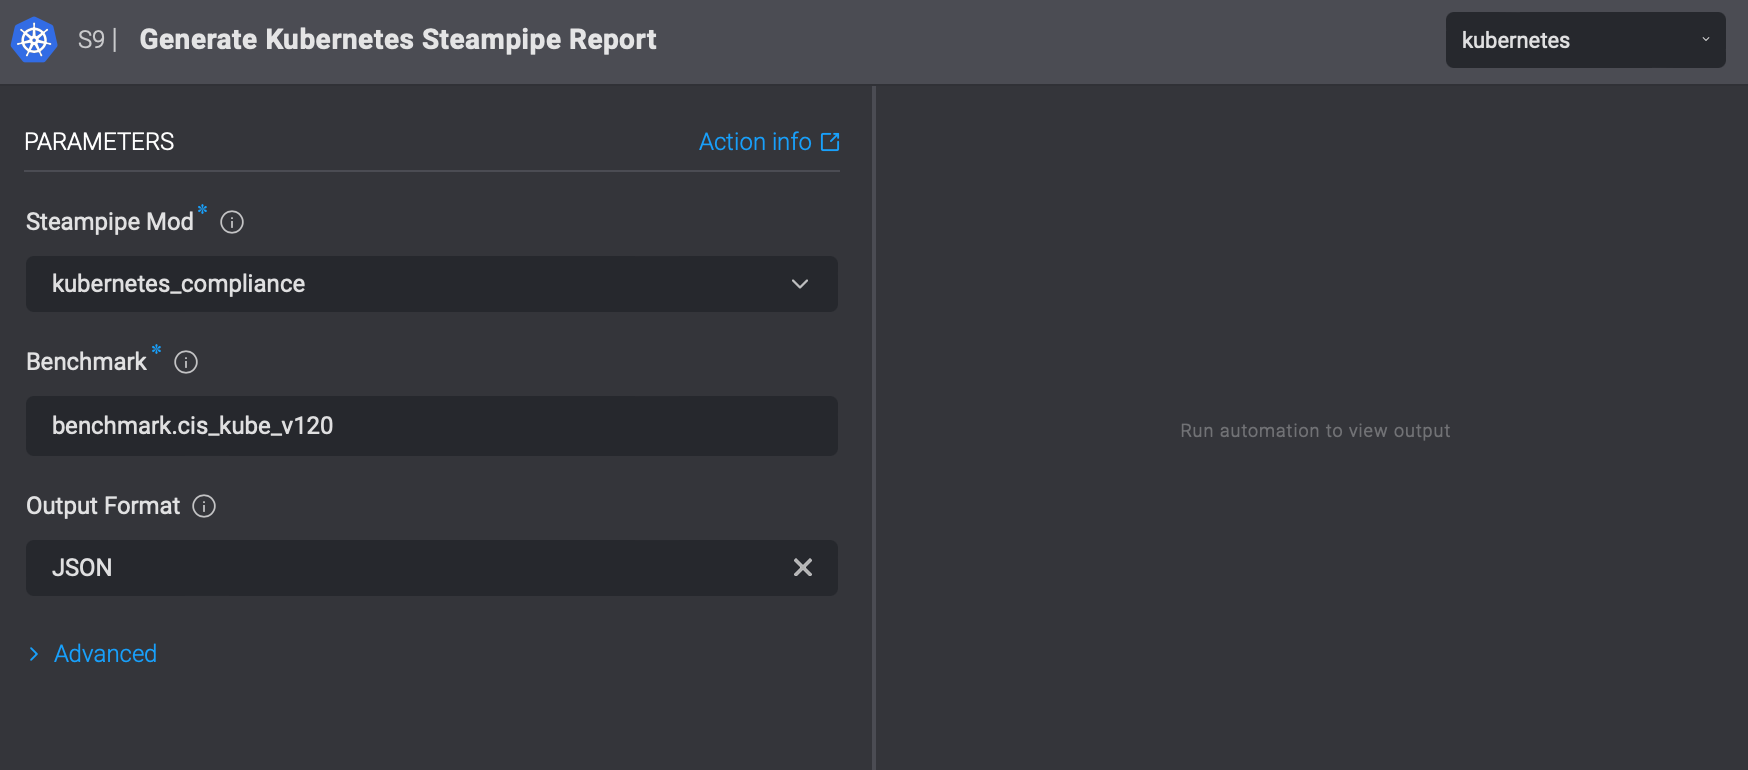The height and width of the screenshot is (770, 1748).
Task: Click chevron arrow in Steampipe Mod field
Action: tap(800, 284)
